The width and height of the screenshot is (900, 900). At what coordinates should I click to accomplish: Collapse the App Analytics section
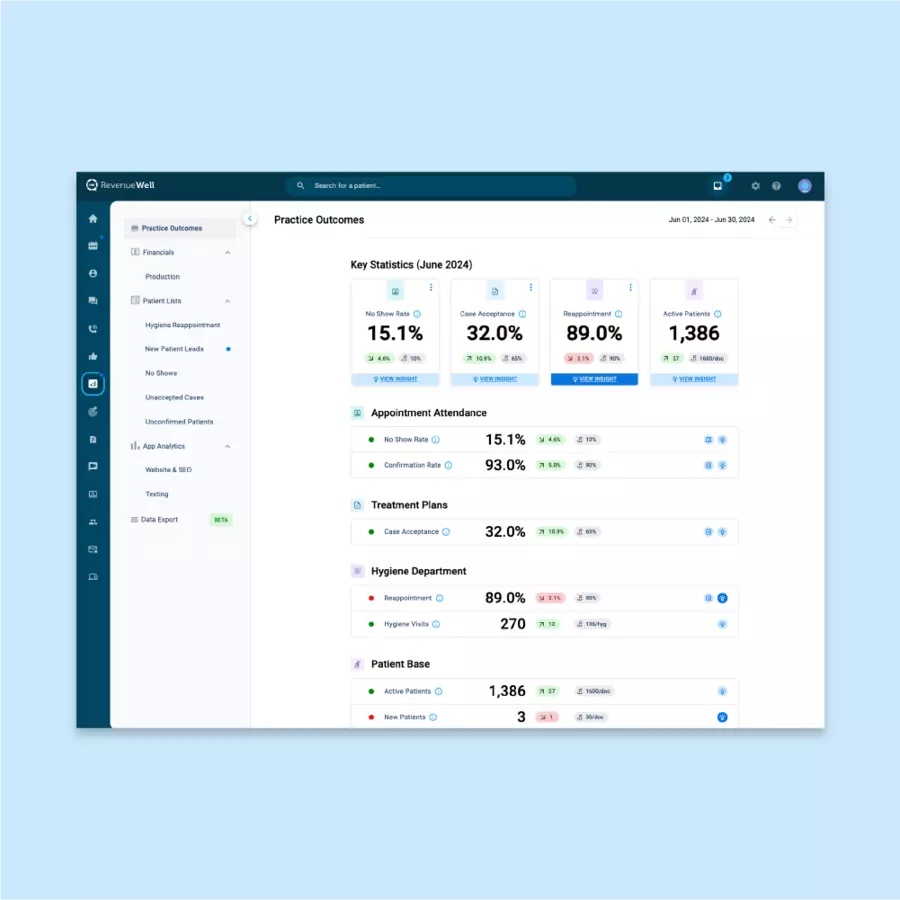point(227,446)
